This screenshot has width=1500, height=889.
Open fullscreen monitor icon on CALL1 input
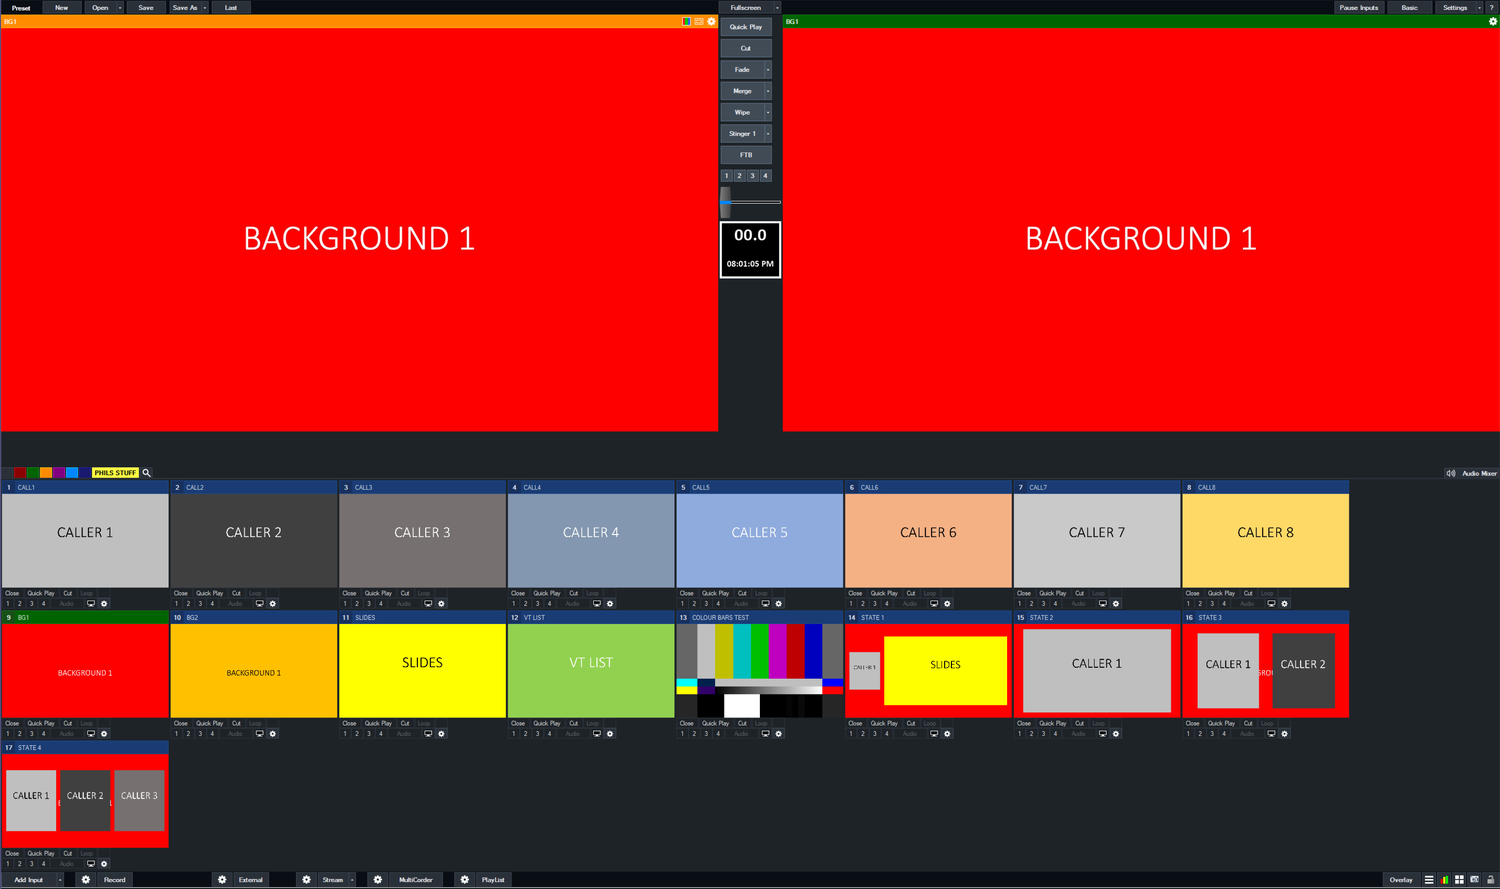(x=92, y=603)
